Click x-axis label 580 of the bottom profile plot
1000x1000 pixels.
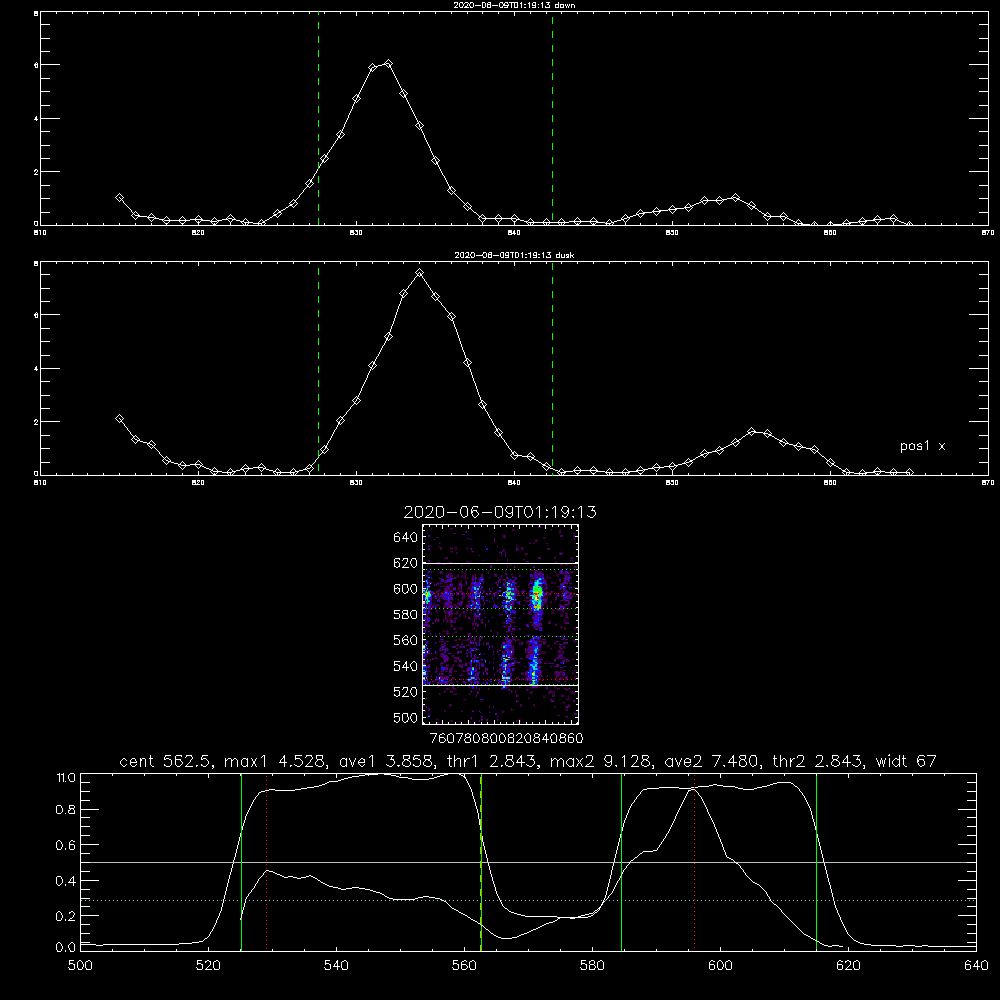(592, 966)
